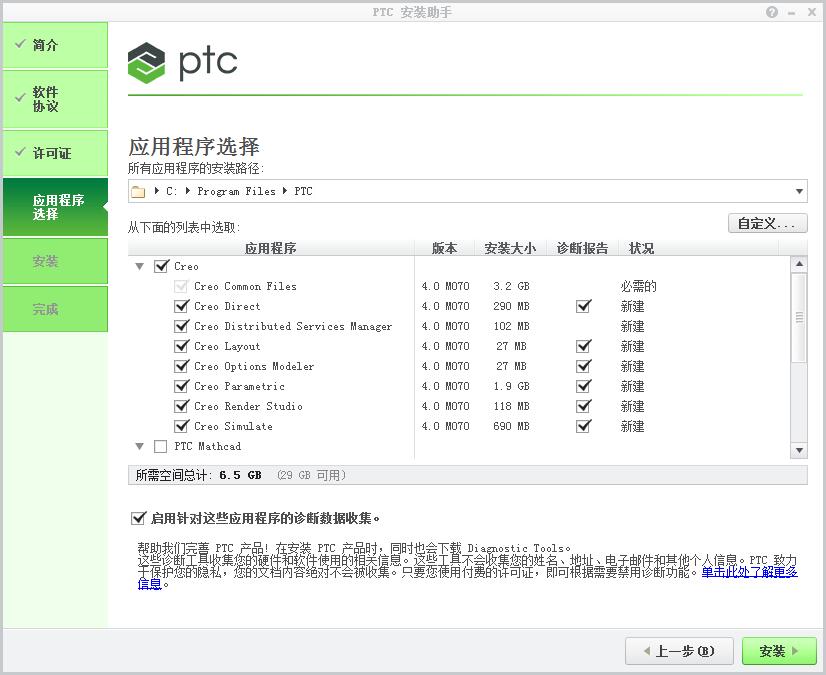This screenshot has width=826, height=675.
Task: Click the arrow before PTC in path
Action: pos(284,191)
